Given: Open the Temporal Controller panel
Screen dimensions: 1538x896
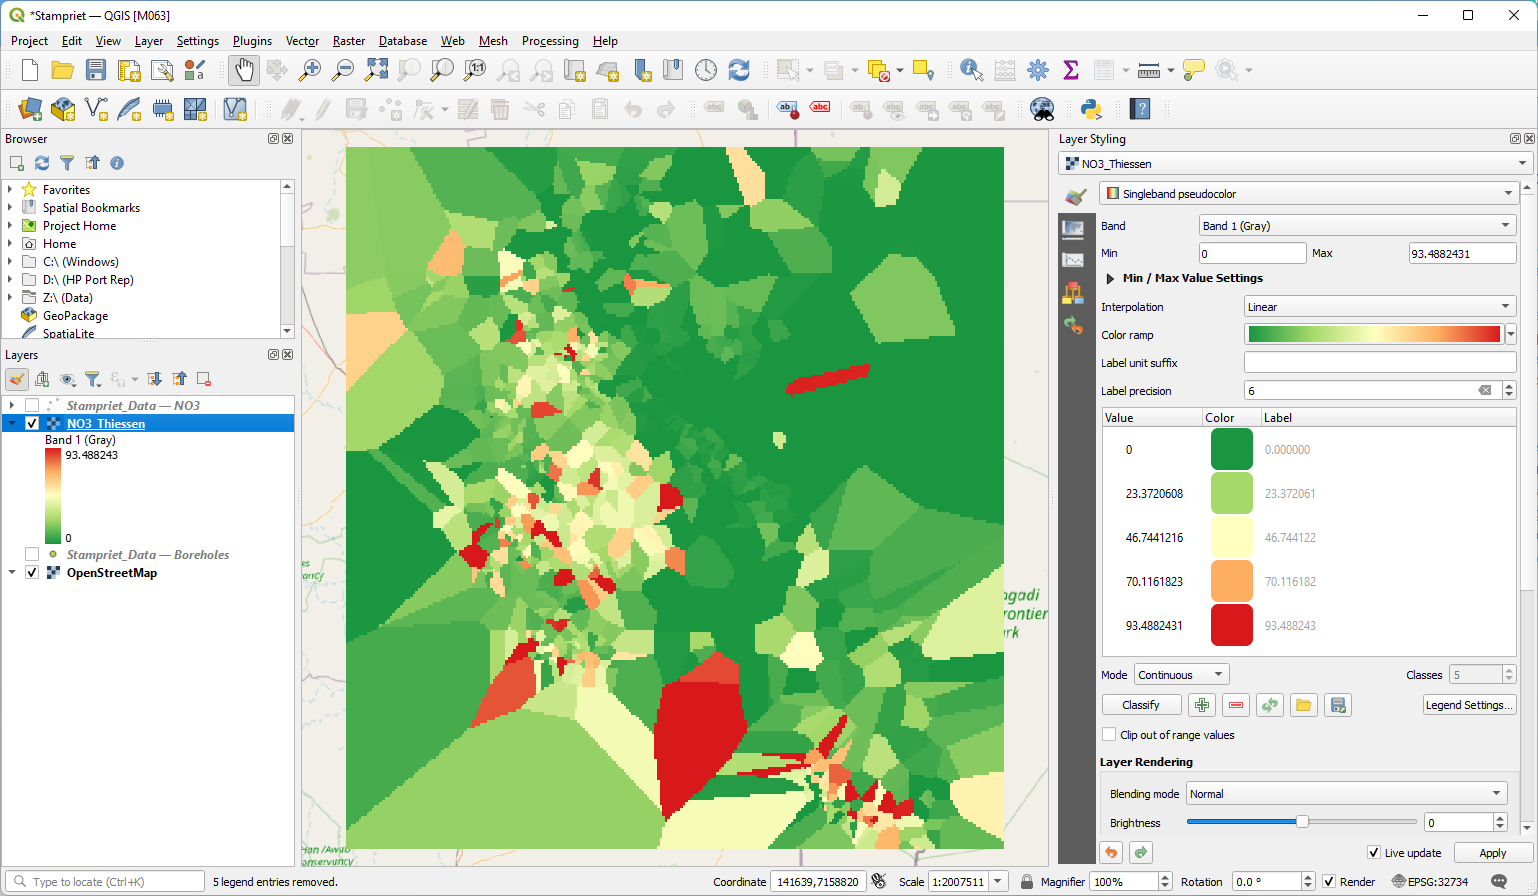Looking at the screenshot, I should pos(706,70).
